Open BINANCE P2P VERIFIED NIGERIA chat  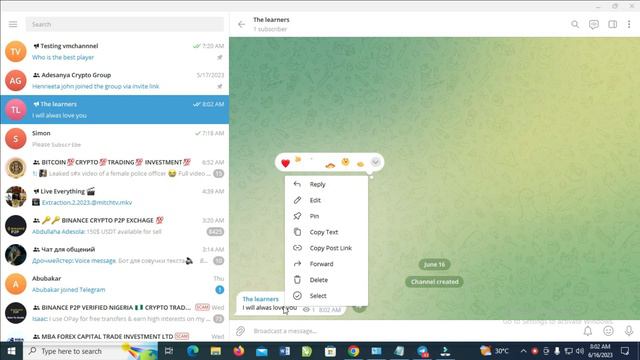(x=115, y=313)
